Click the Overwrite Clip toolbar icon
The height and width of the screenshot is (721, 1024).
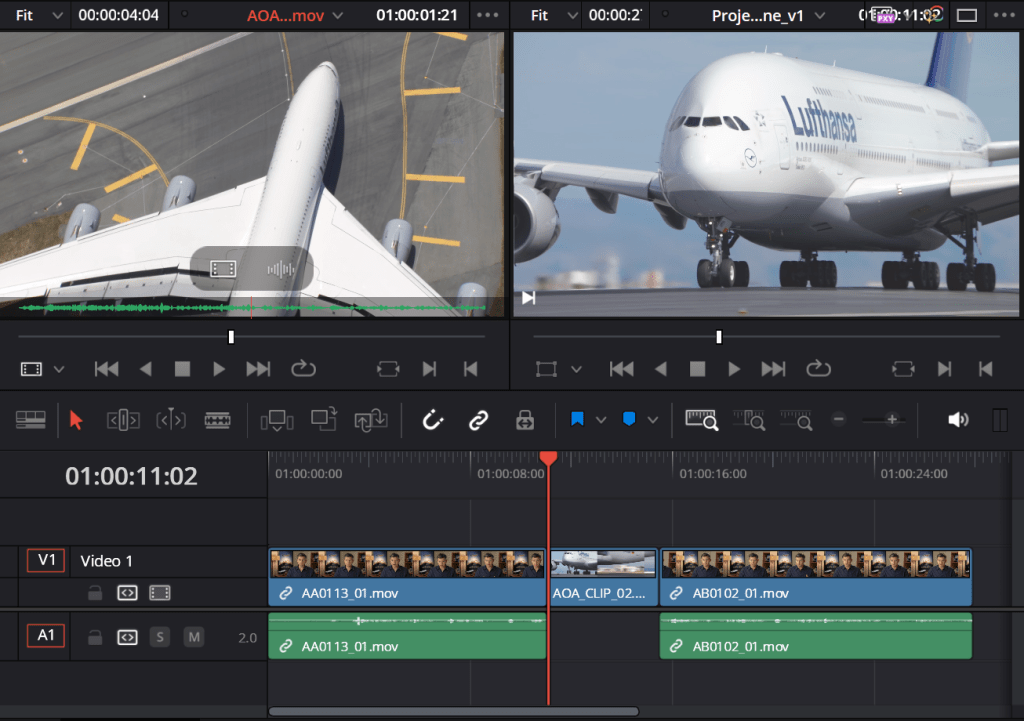tap(323, 421)
